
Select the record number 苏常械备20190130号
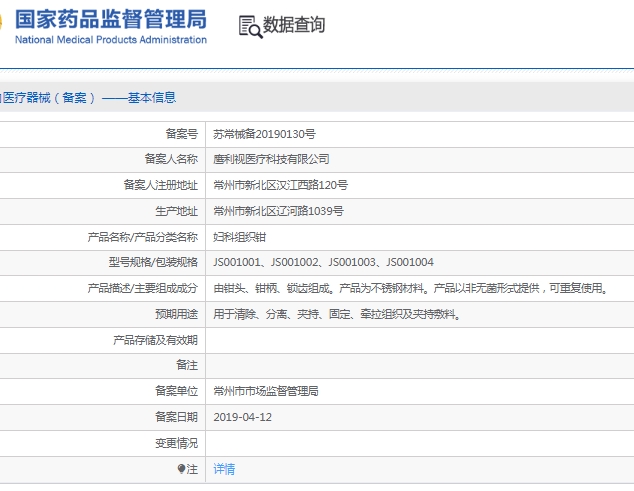(264, 134)
